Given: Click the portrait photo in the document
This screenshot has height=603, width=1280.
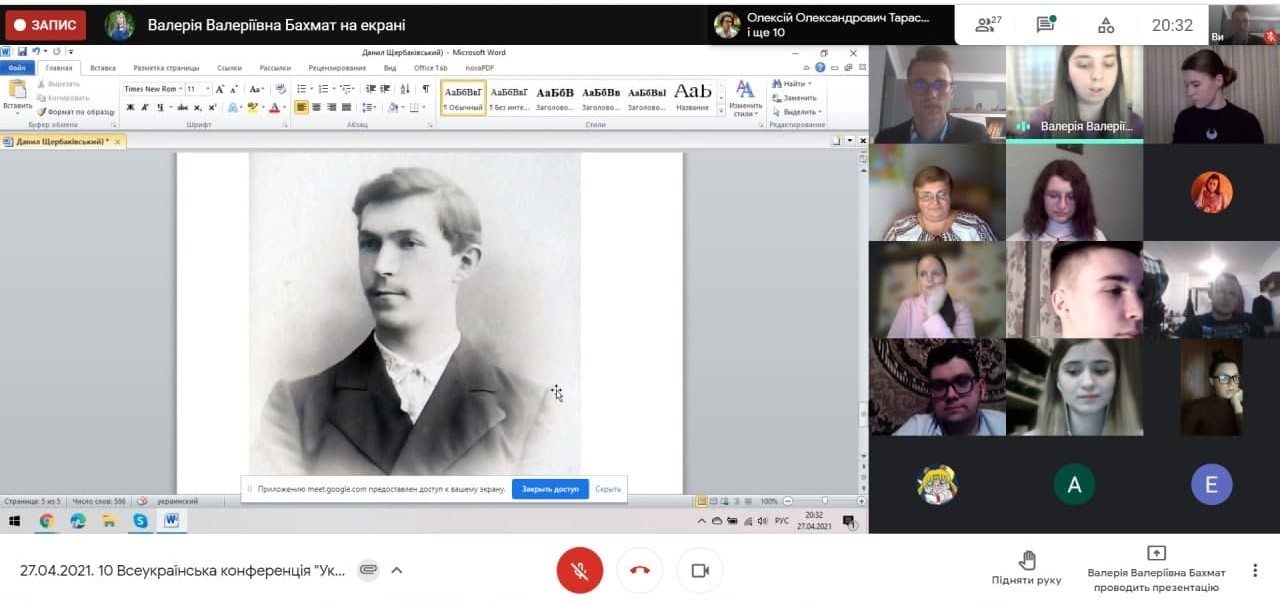Looking at the screenshot, I should point(415,312).
